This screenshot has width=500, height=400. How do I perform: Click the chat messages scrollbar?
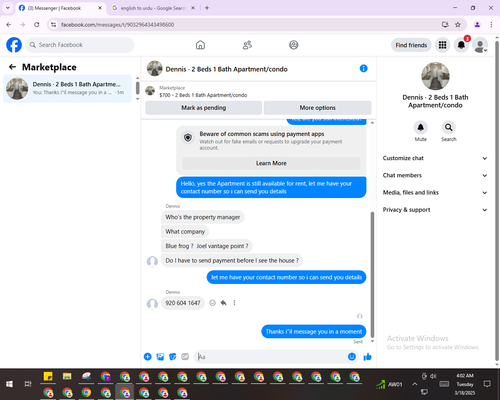[372, 274]
